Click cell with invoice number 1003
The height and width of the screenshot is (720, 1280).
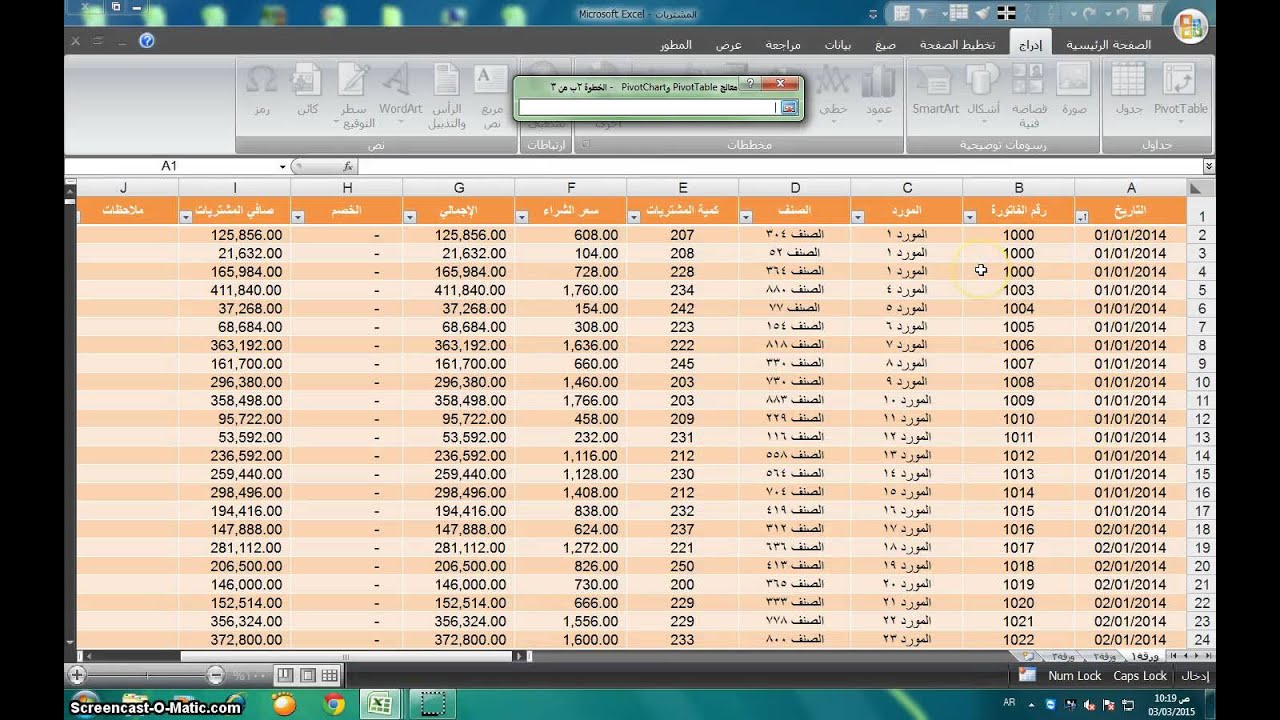tap(1018, 290)
